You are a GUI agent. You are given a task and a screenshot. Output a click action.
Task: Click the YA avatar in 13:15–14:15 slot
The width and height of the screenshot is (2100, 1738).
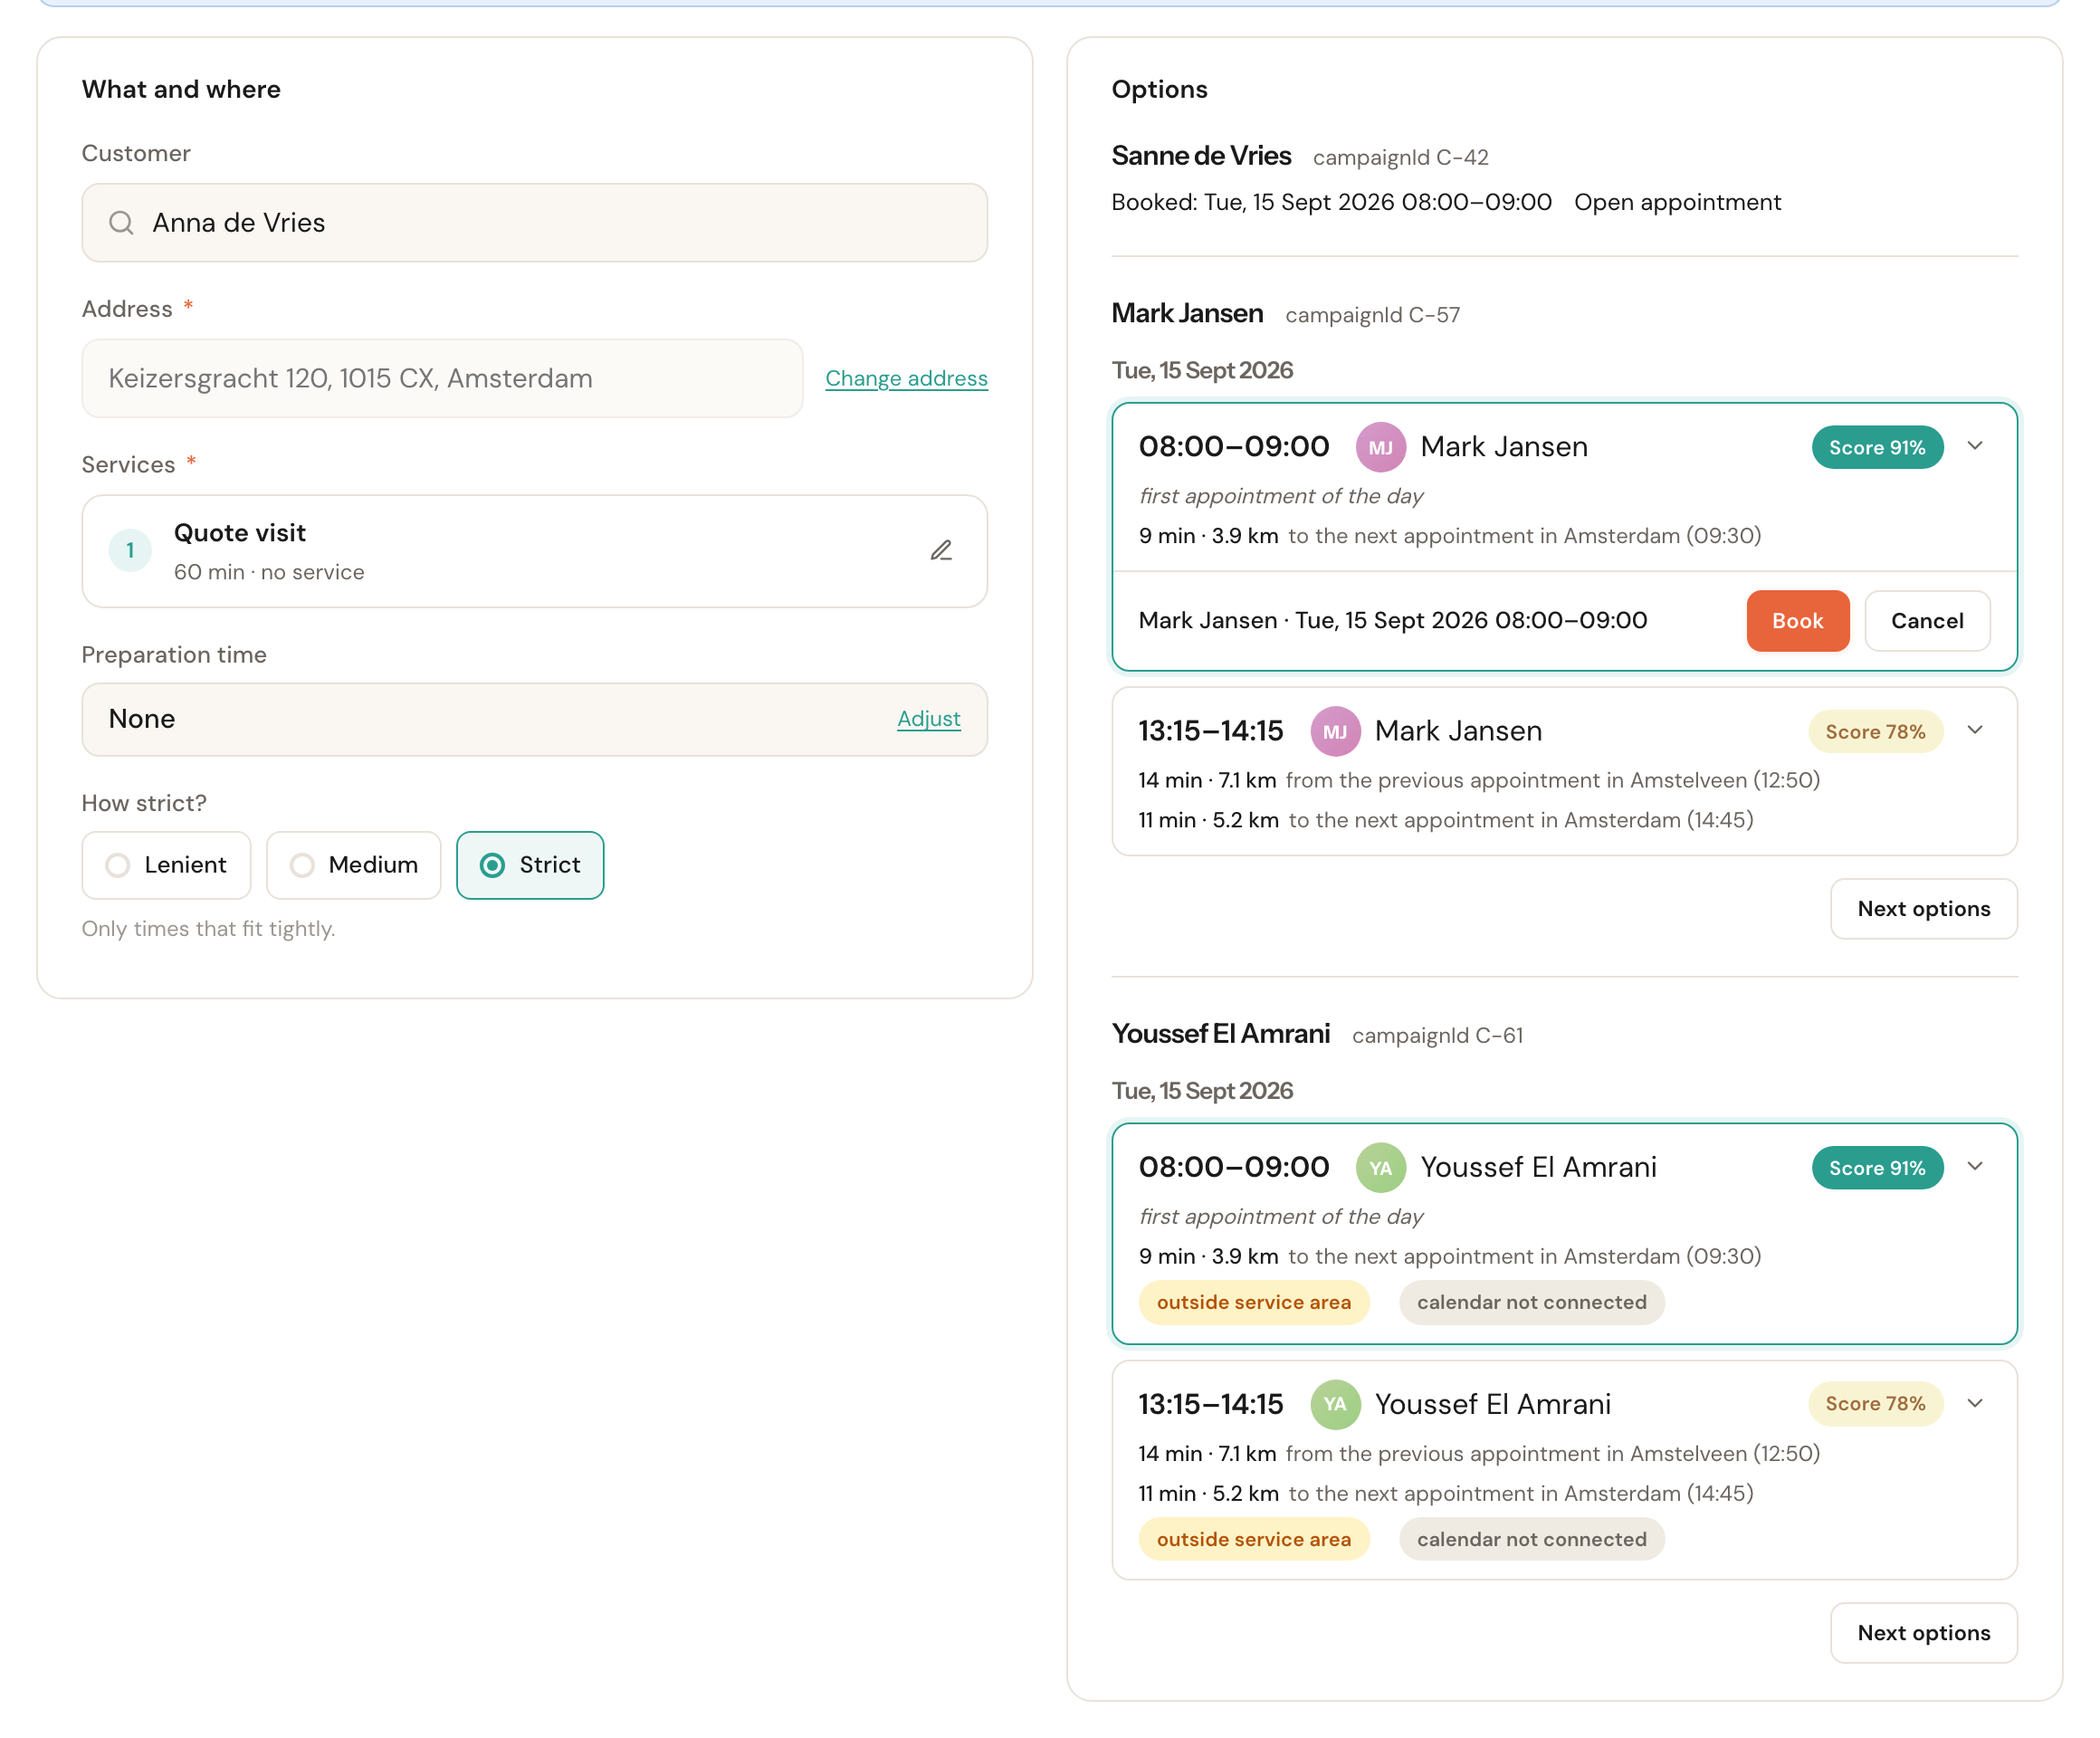1335,1404
